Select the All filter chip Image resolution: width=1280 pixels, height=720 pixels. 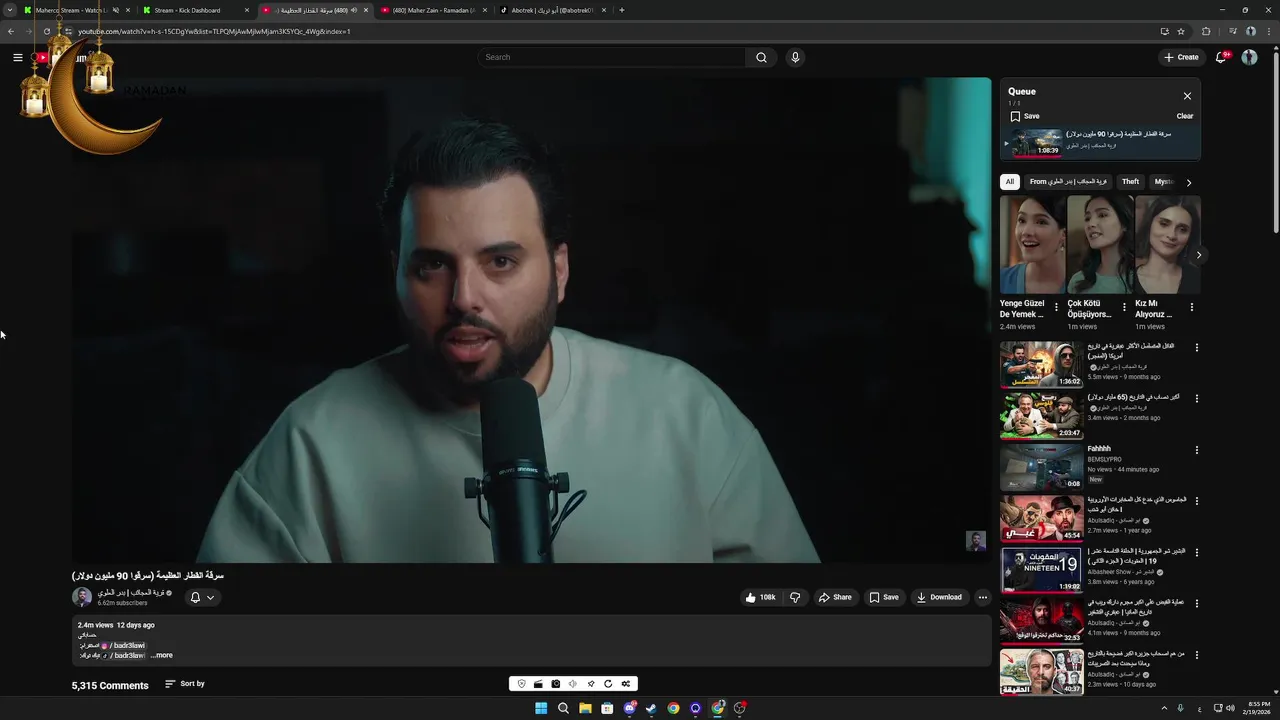point(1010,182)
